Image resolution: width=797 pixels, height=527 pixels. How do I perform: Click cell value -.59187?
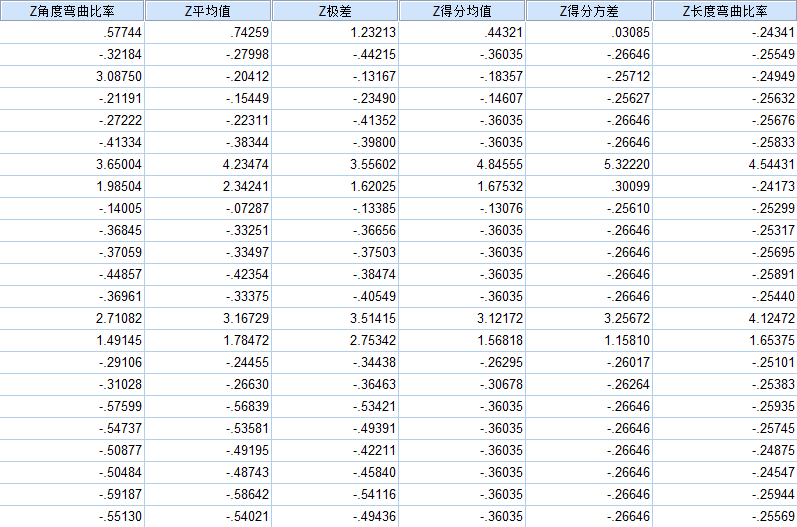[x=120, y=494]
